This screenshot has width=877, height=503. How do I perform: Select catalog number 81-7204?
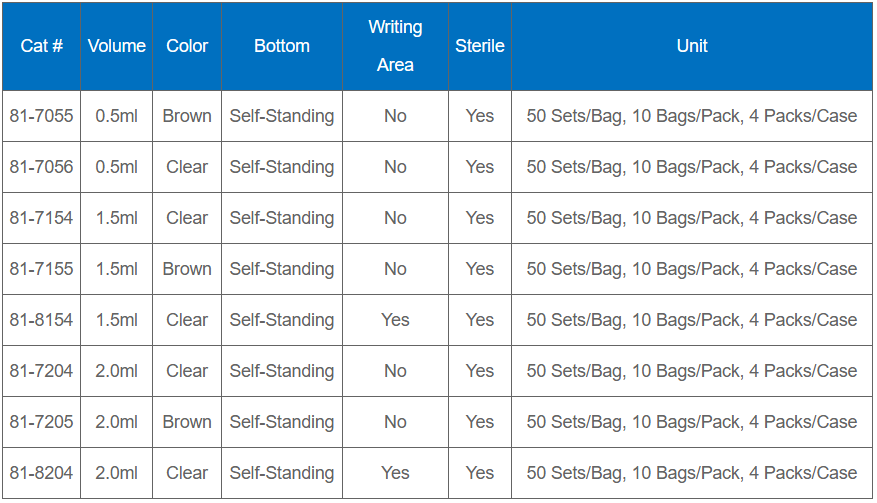[x=41, y=371]
